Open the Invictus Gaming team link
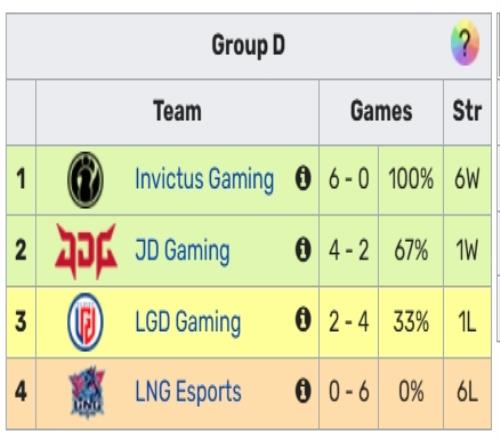 click(204, 180)
